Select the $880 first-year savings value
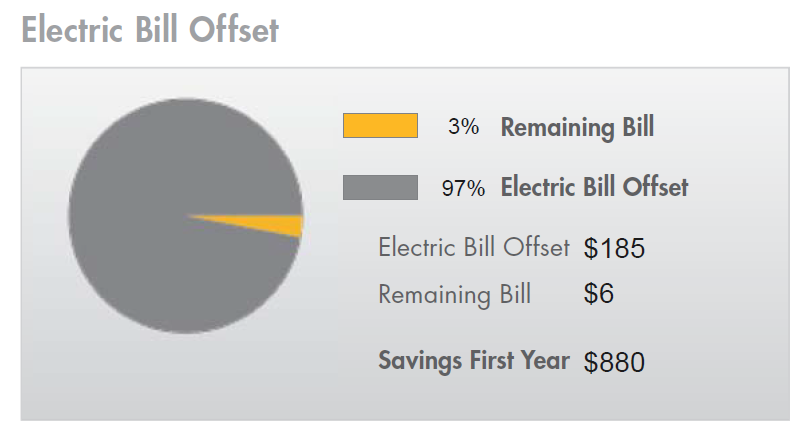Screen dimensions: 803x435 (614, 362)
